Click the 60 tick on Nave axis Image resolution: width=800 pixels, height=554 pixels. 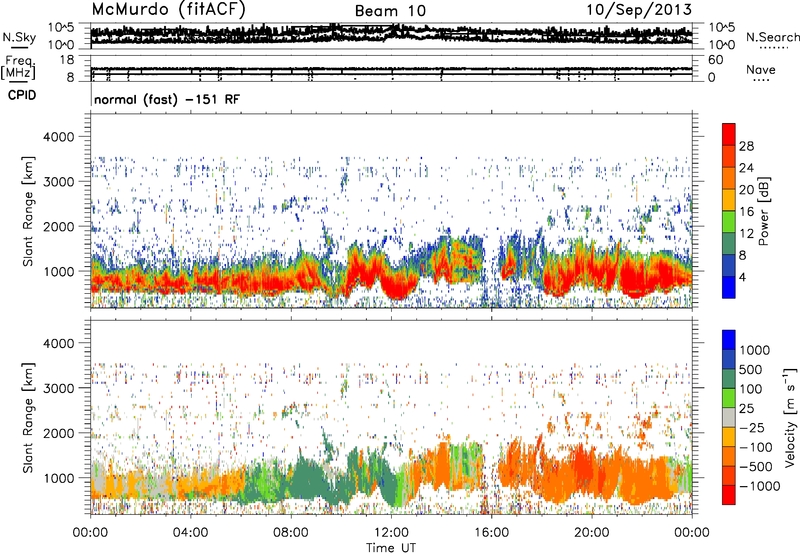coord(715,60)
